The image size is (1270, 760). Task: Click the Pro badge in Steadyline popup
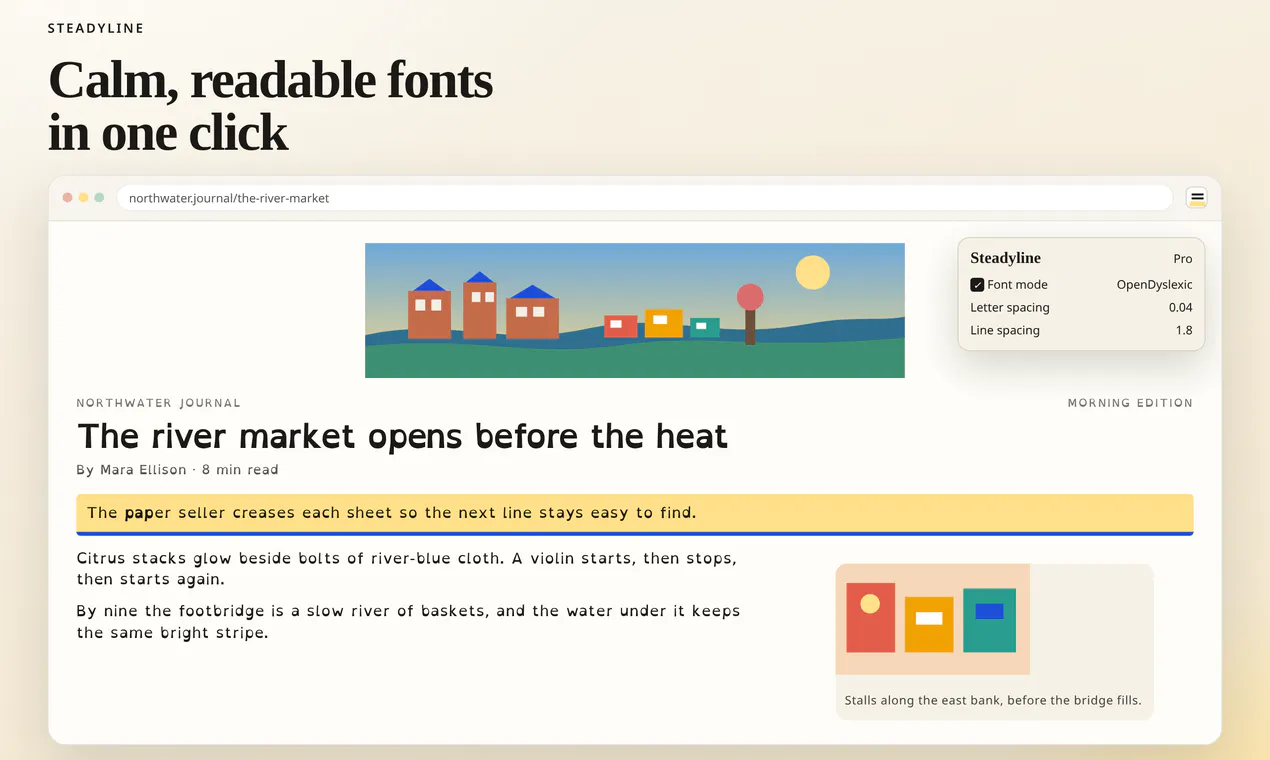coord(1183,259)
